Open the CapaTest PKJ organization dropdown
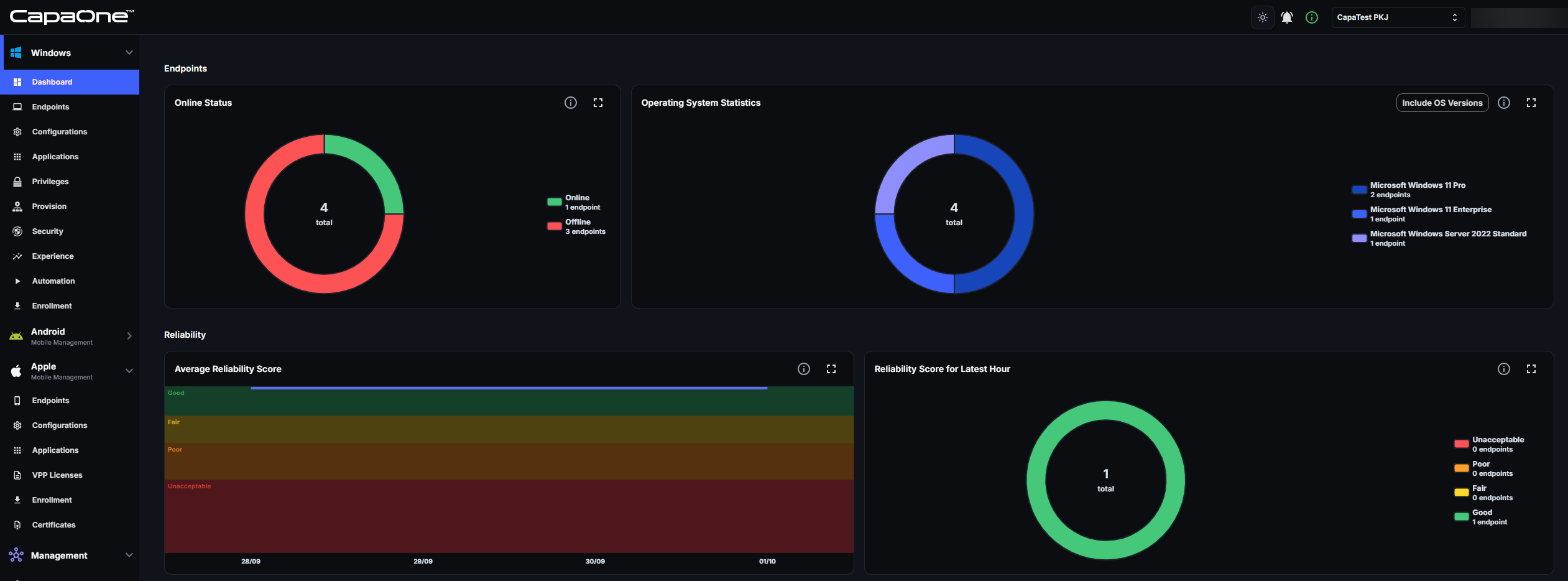Screen dimensions: 1568x581 pyautogui.click(x=1398, y=17)
